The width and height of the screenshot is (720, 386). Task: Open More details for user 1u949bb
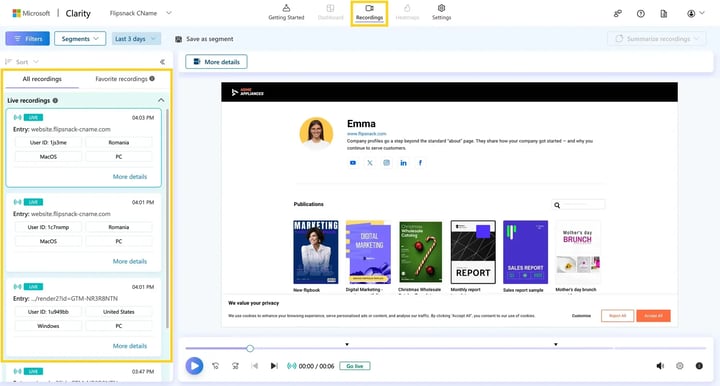130,346
